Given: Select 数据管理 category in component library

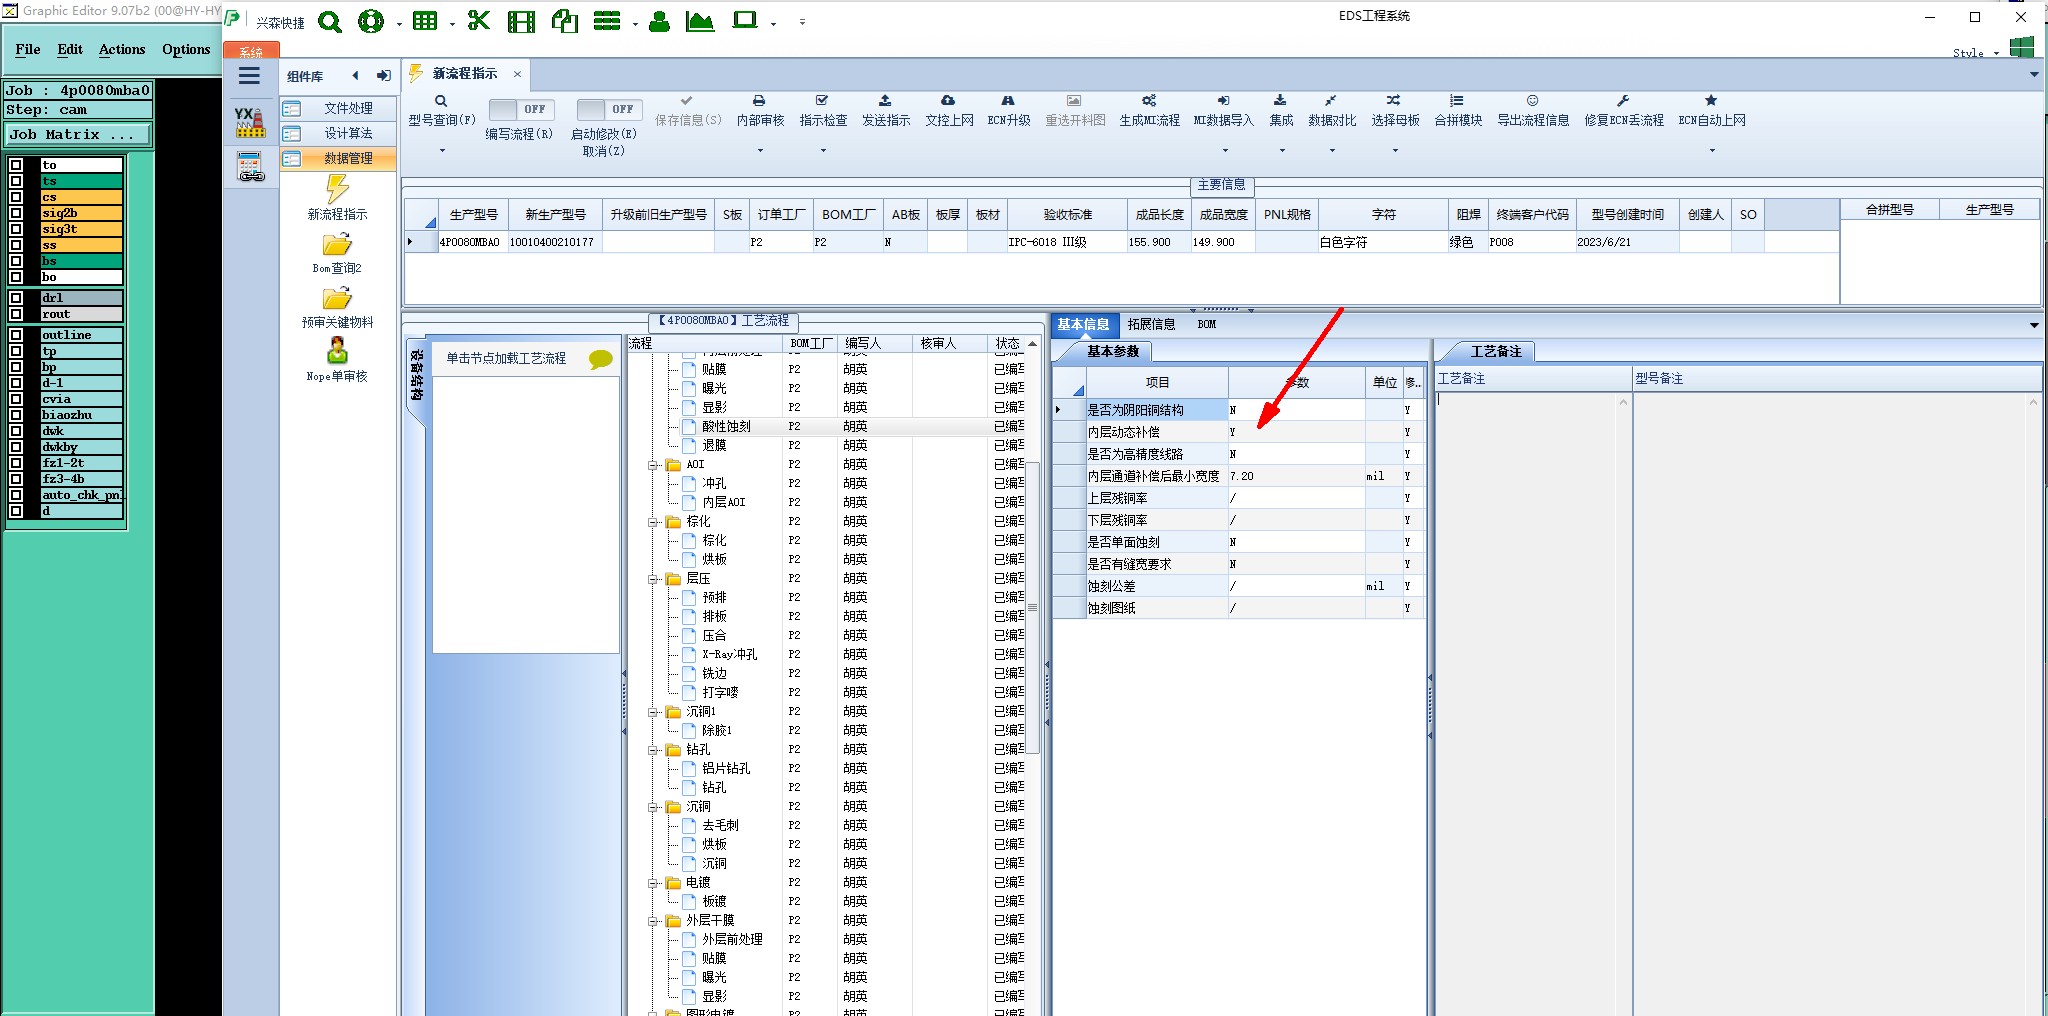Looking at the screenshot, I should point(338,158).
